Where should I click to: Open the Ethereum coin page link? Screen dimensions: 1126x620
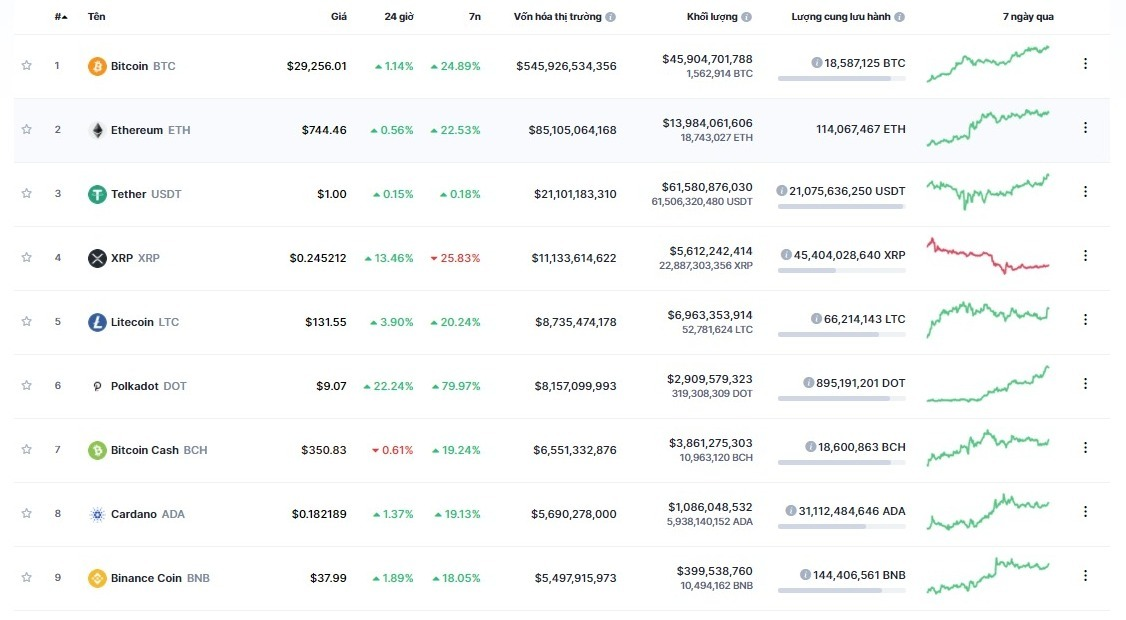[136, 130]
